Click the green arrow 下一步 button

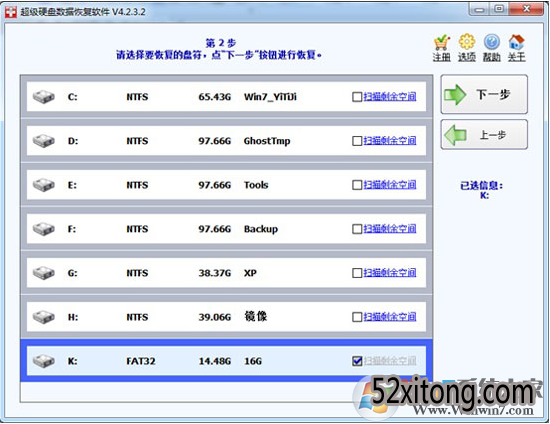484,94
